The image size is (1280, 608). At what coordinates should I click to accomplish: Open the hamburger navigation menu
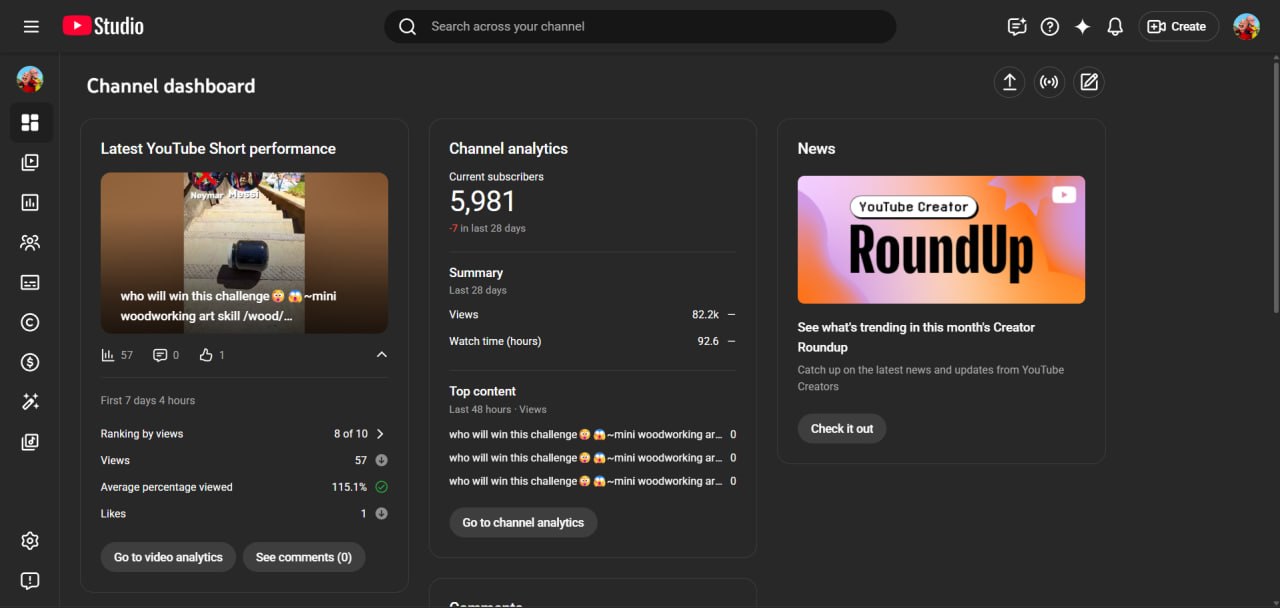click(x=31, y=27)
